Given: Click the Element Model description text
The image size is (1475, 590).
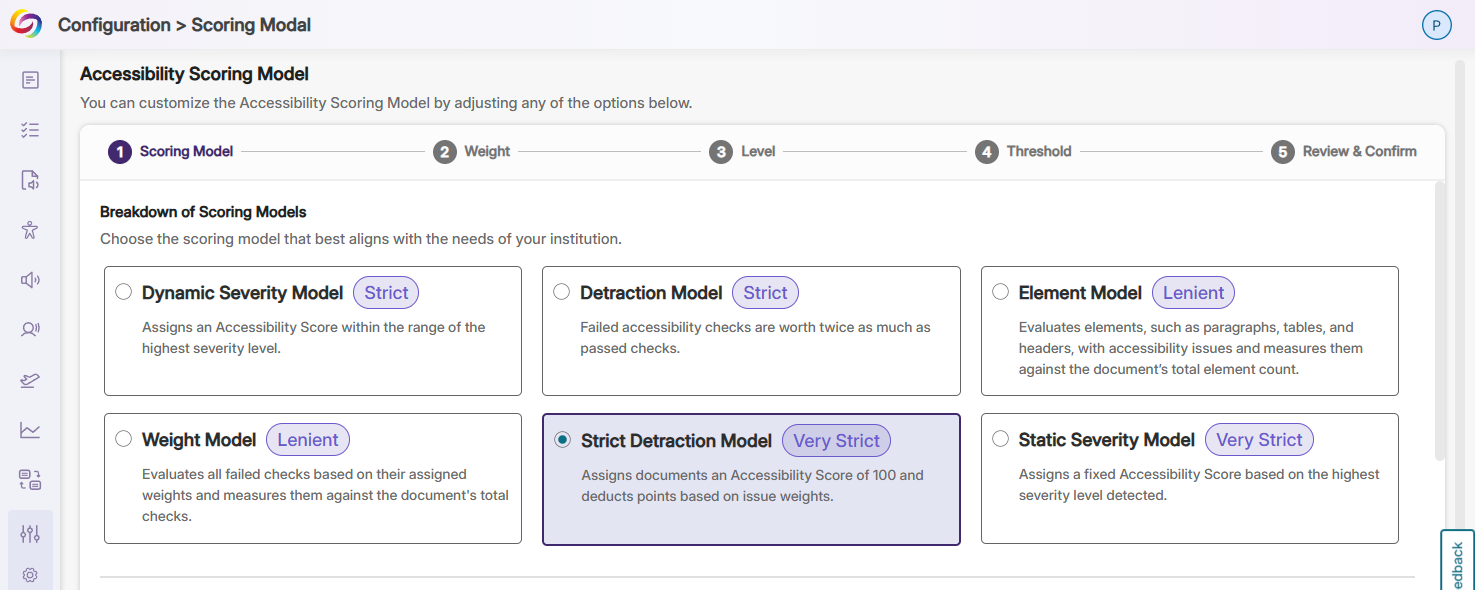Looking at the screenshot, I should coord(1190,348).
